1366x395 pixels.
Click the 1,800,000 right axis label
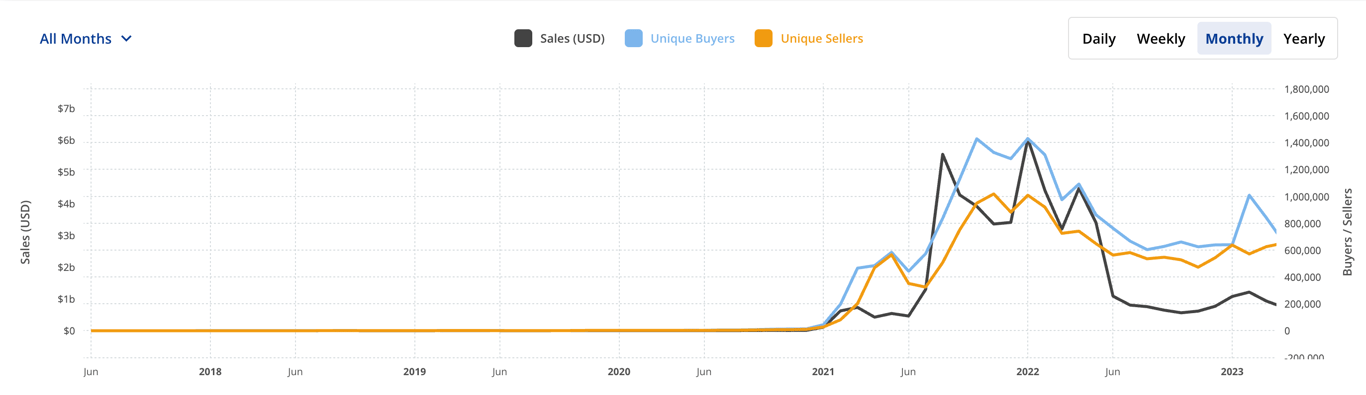point(1305,89)
